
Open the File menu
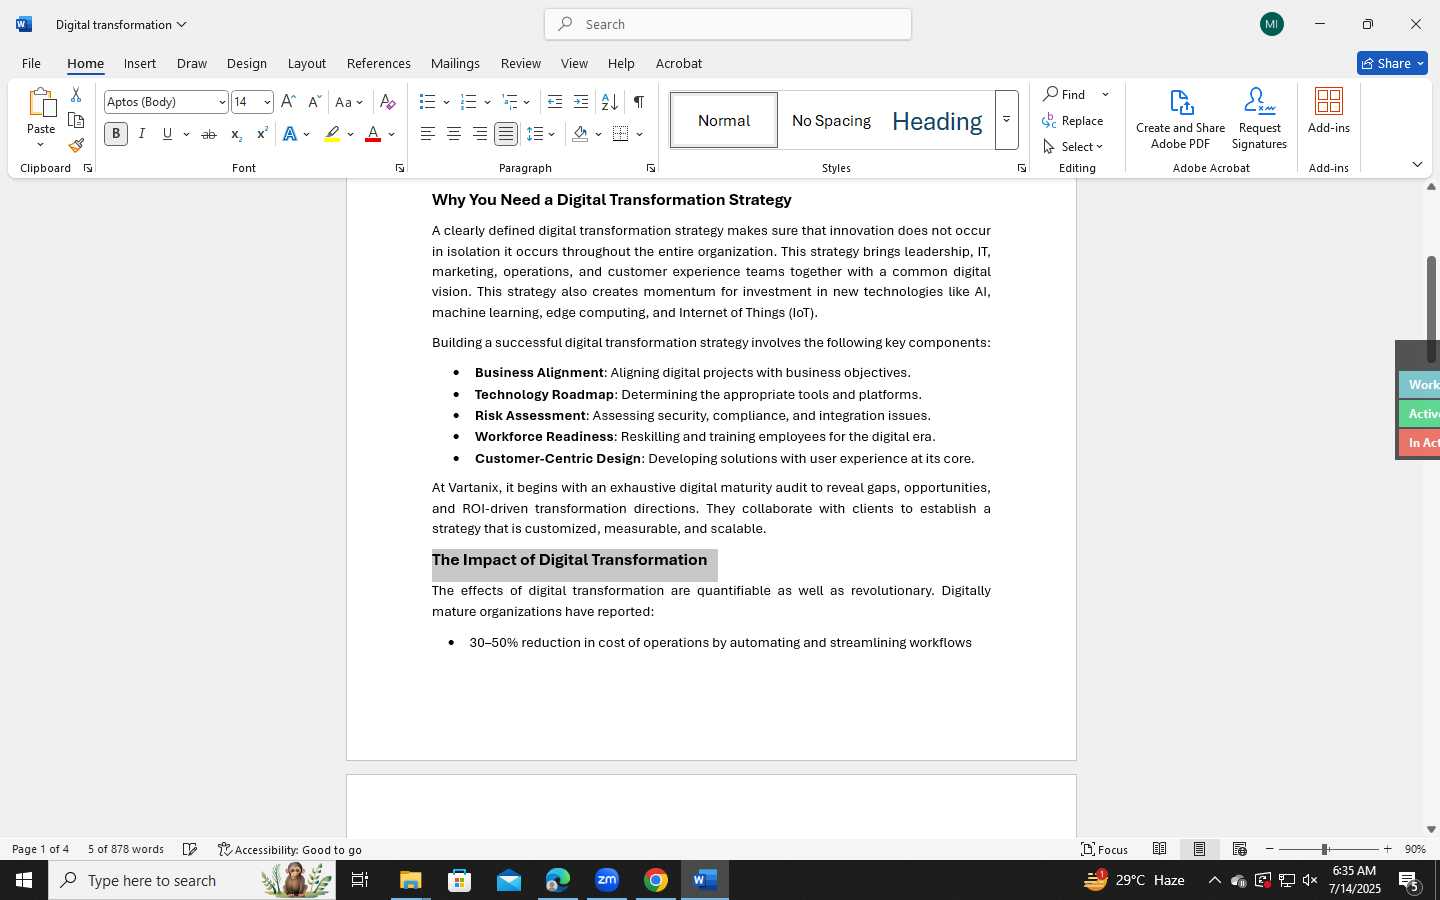(x=31, y=63)
